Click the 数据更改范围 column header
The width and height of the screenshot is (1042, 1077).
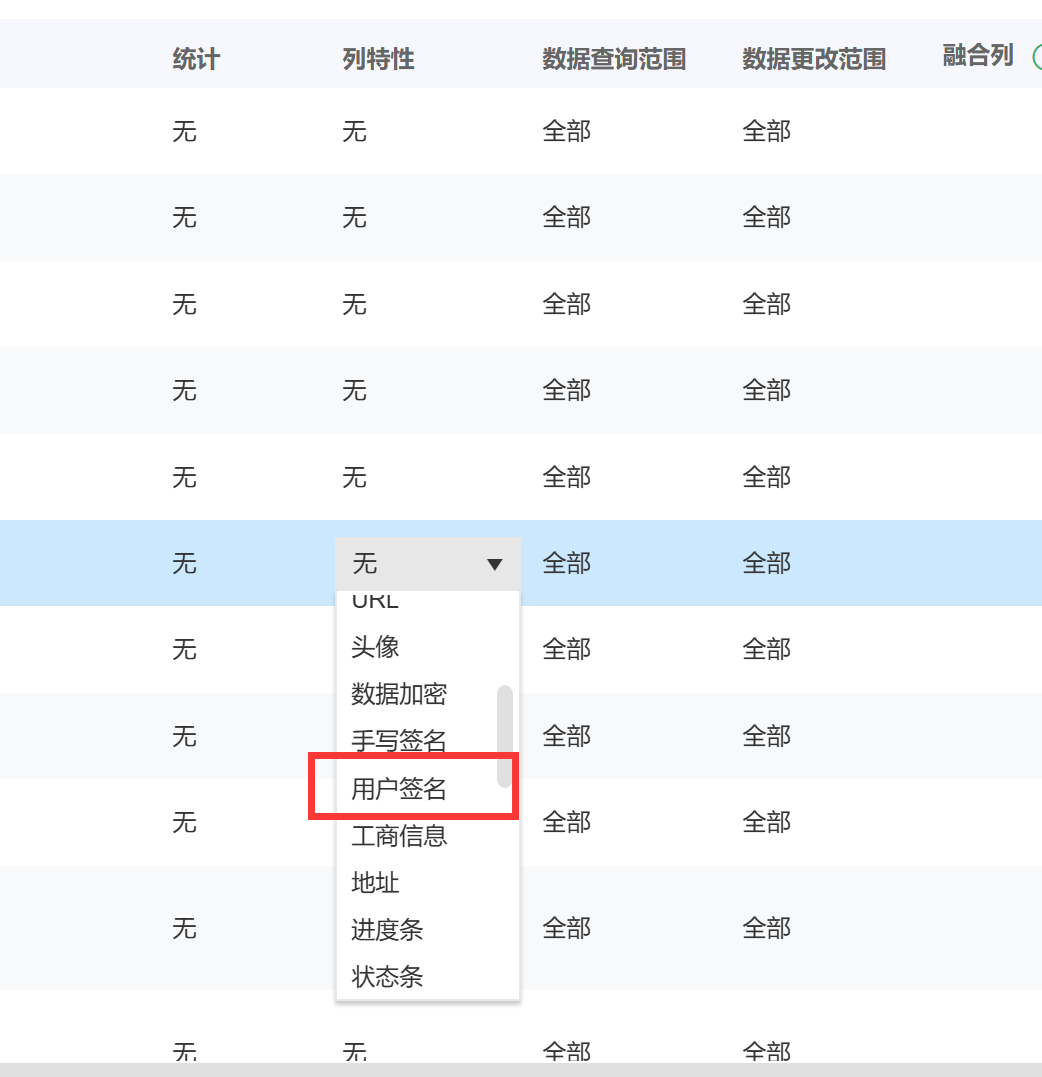point(814,59)
